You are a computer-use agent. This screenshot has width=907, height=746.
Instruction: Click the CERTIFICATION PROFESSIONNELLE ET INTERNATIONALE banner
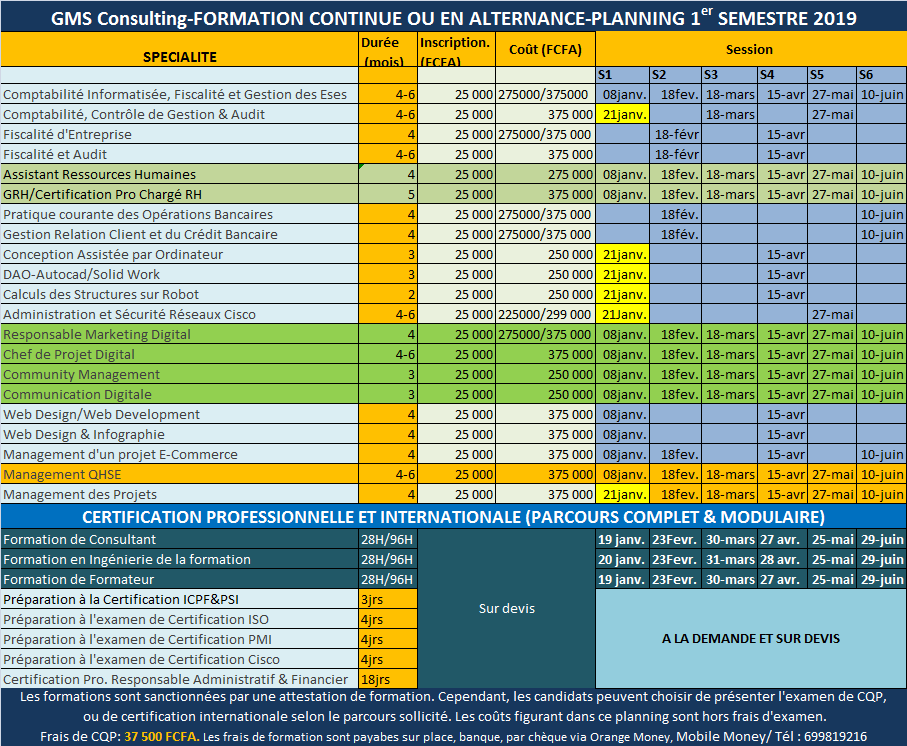(454, 517)
